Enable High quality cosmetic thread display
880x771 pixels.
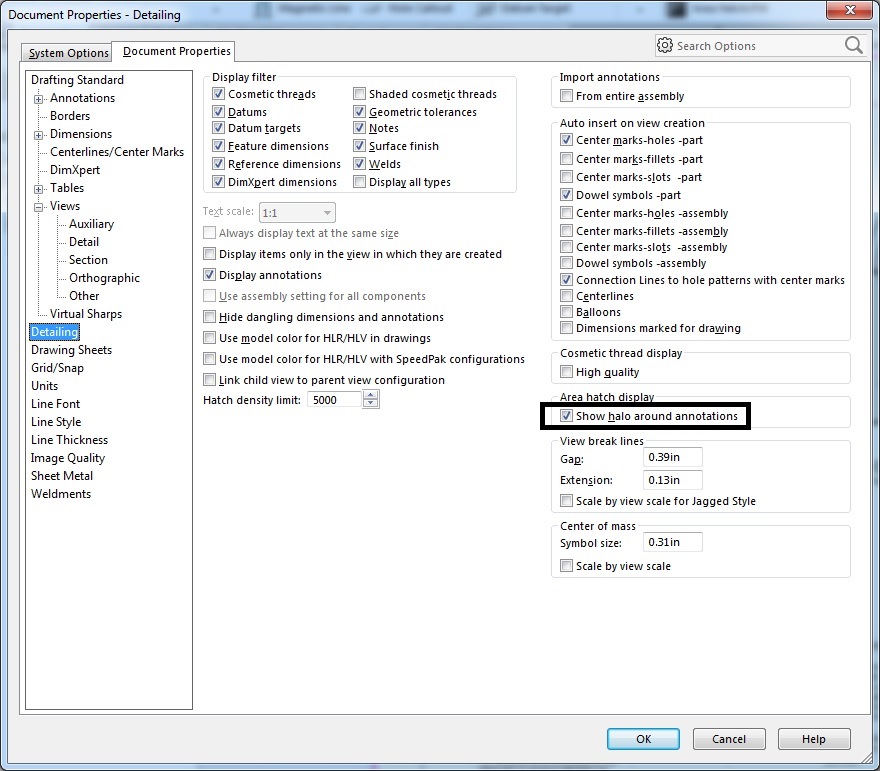point(567,372)
